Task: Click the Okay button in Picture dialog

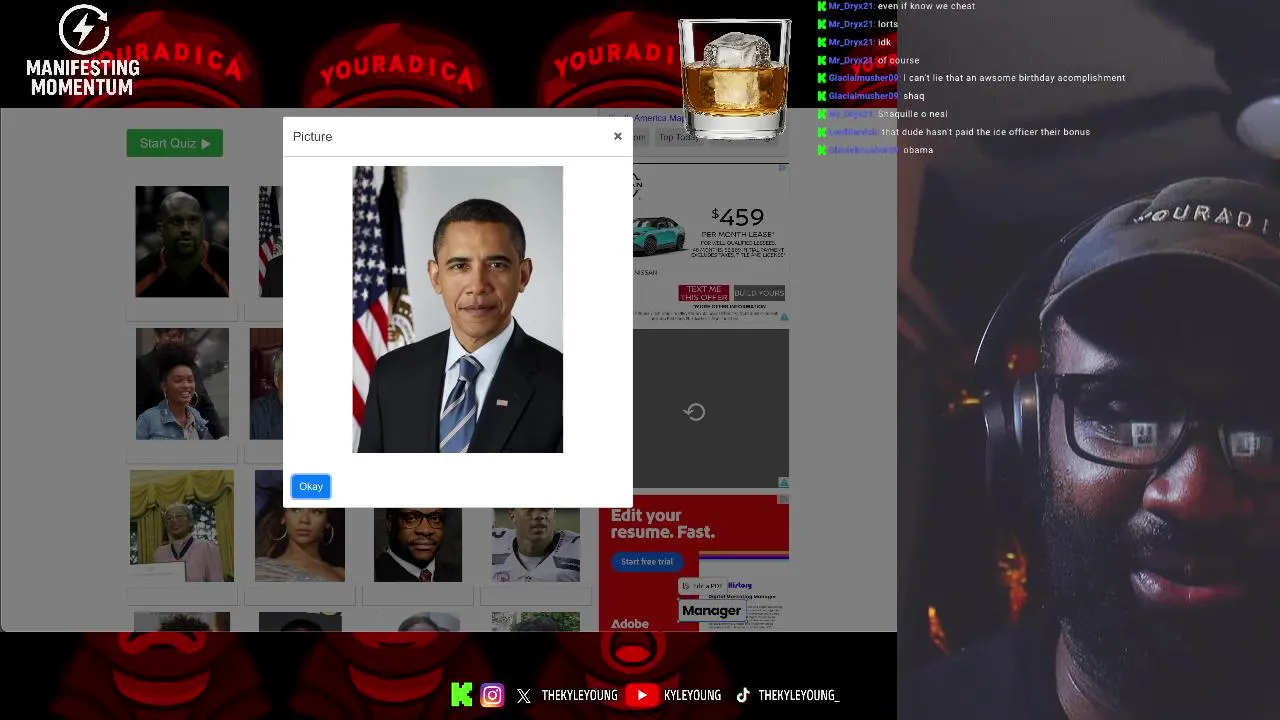Action: pyautogui.click(x=311, y=487)
